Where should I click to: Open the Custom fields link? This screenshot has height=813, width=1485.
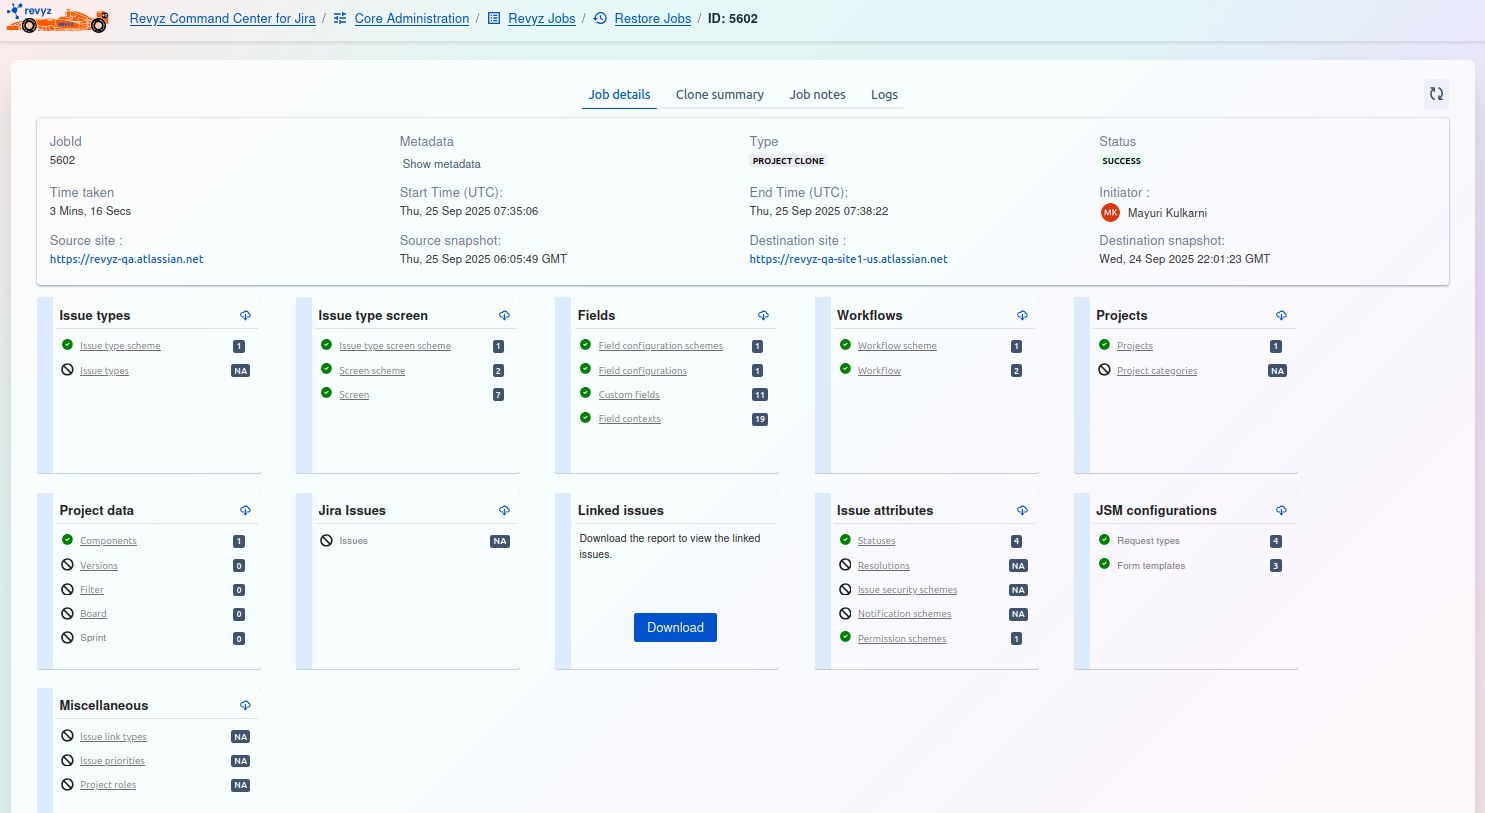629,395
